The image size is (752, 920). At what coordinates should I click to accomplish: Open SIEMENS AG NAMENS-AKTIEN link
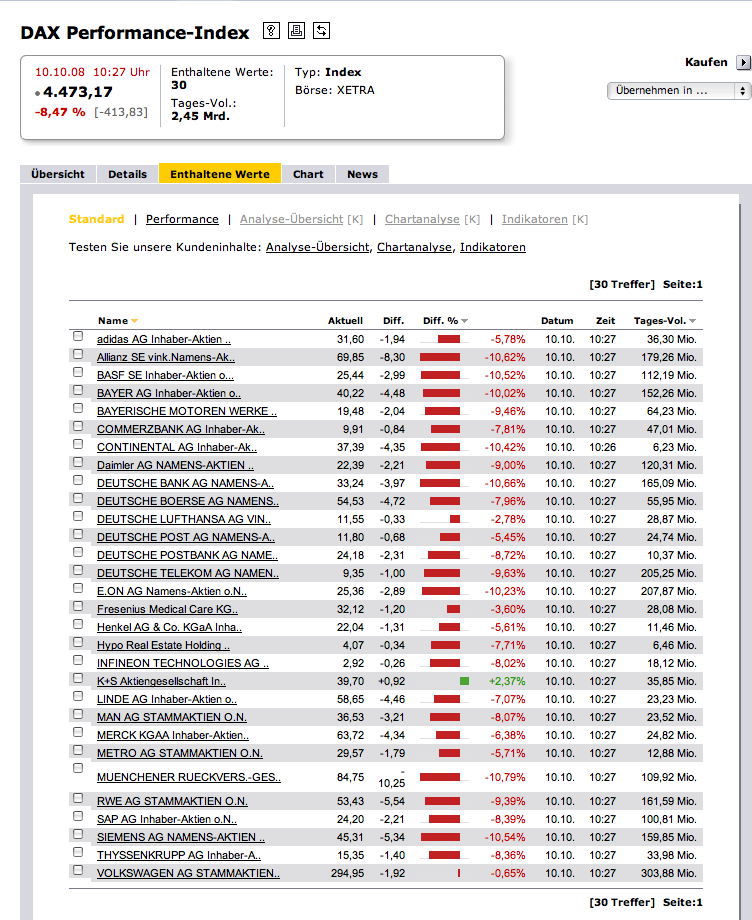pyautogui.click(x=181, y=837)
